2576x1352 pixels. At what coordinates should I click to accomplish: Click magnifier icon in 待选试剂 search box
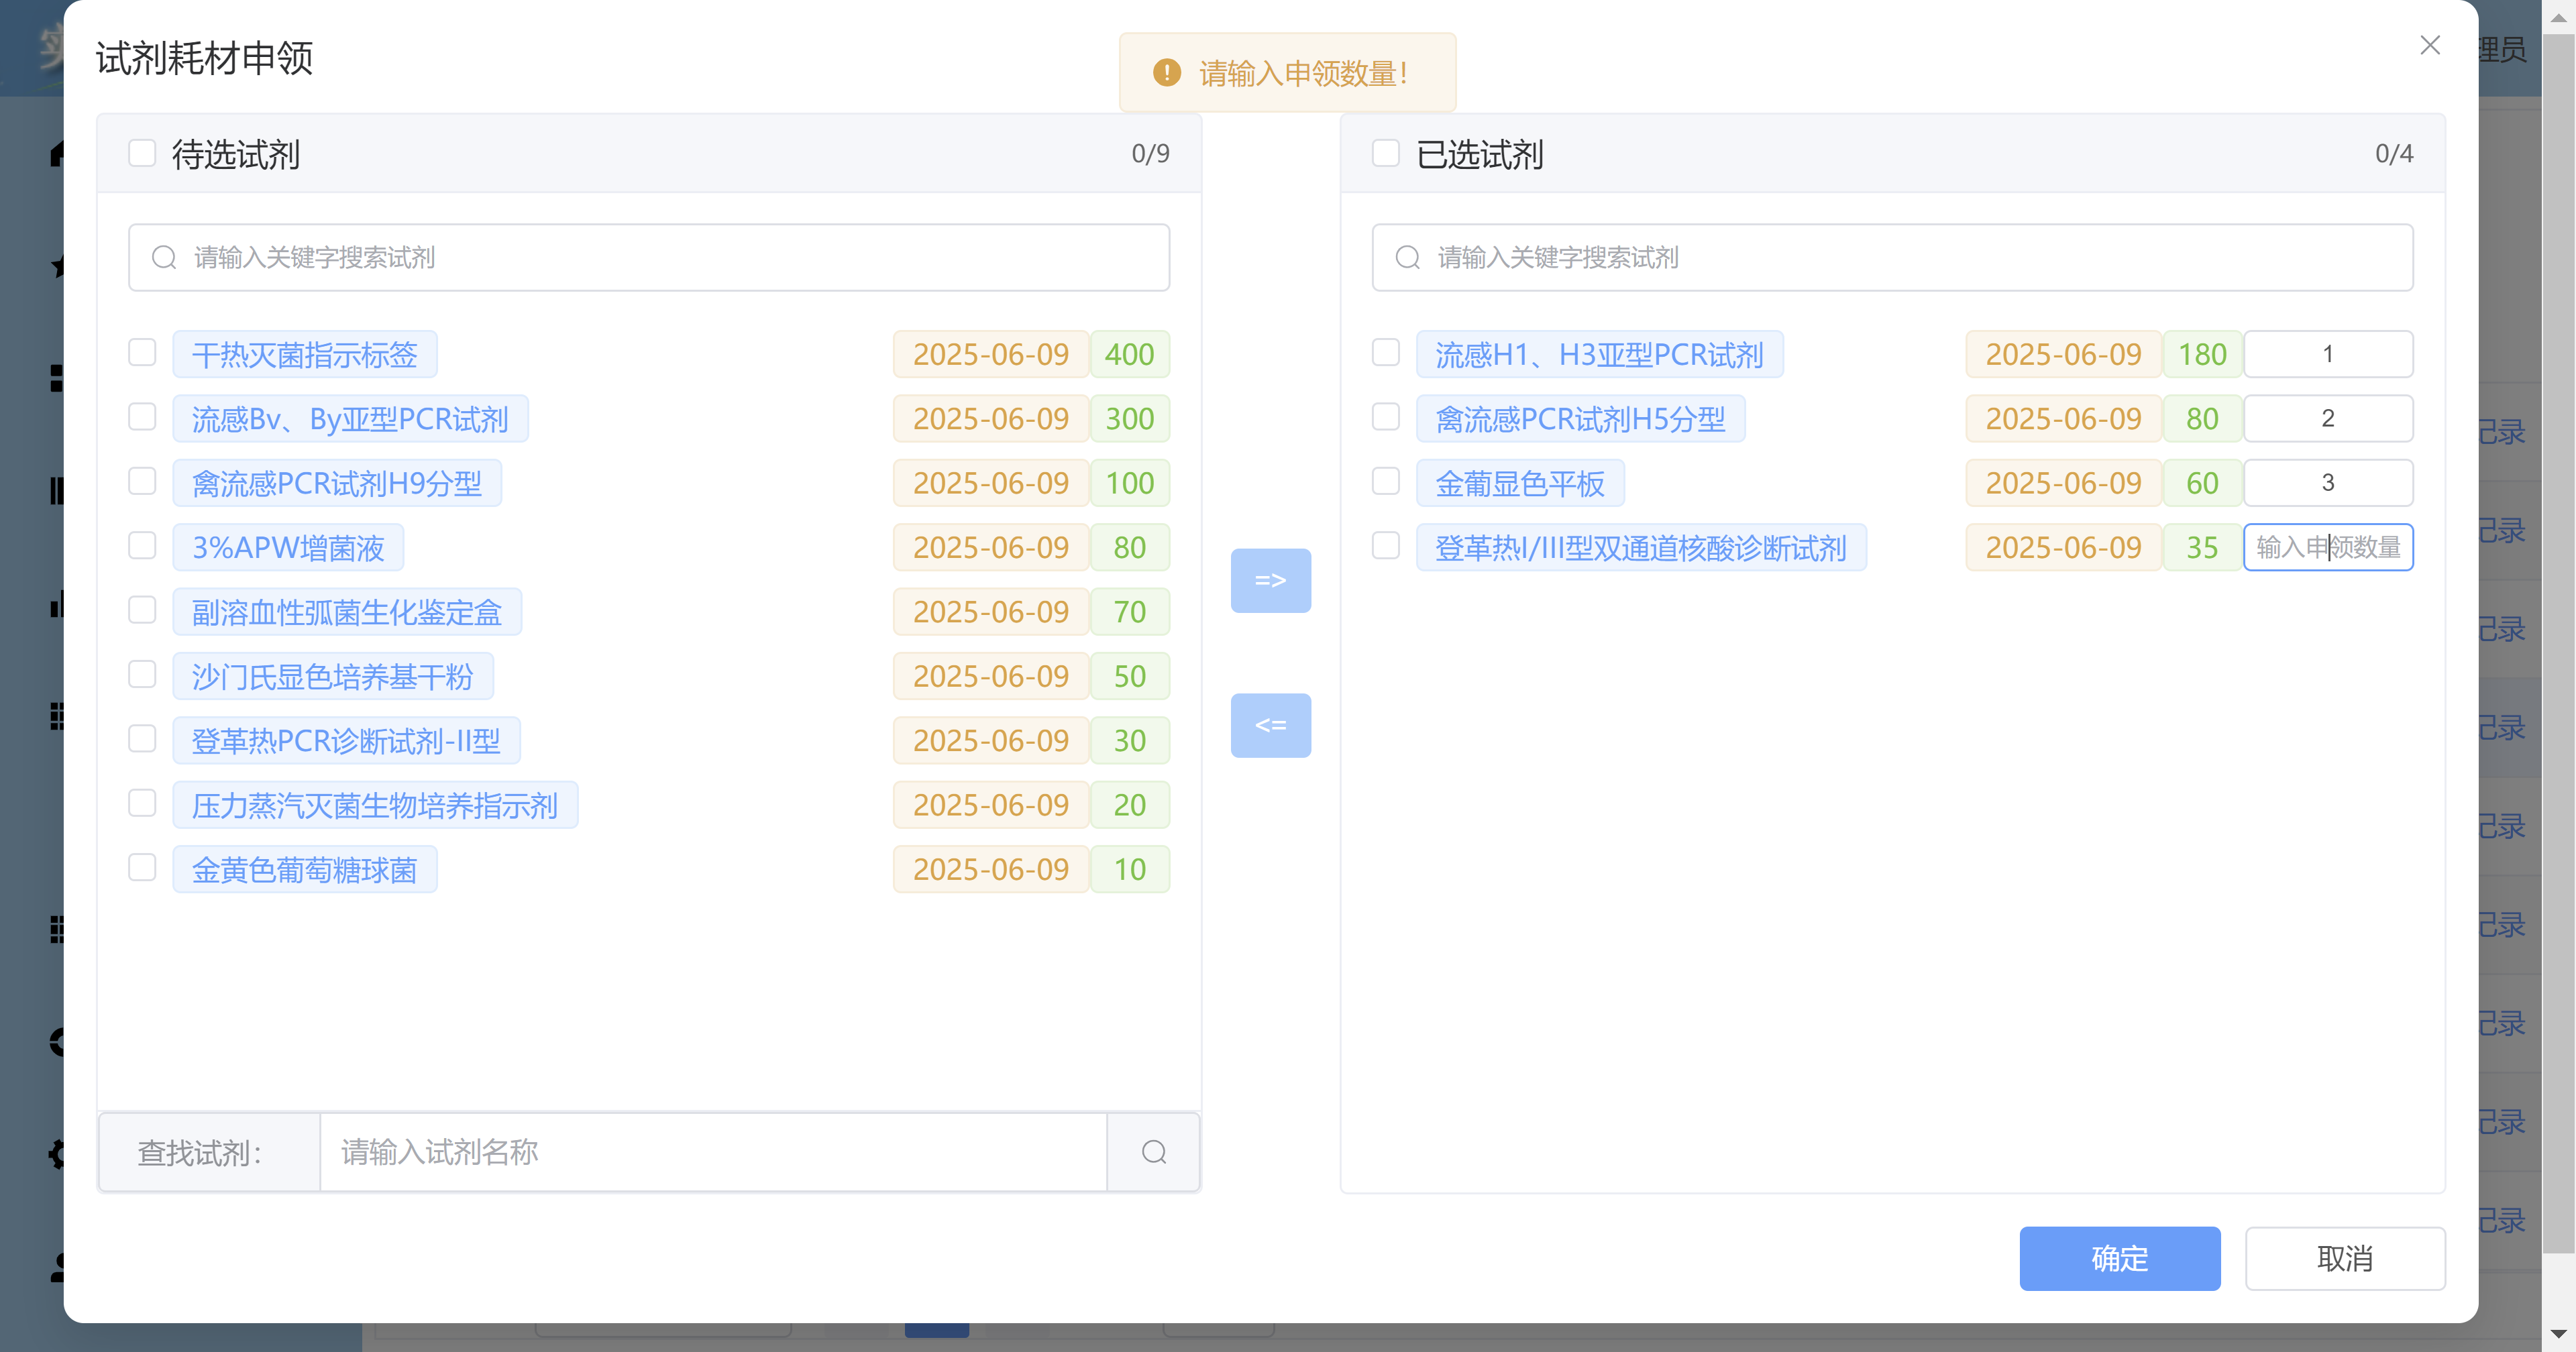(164, 258)
